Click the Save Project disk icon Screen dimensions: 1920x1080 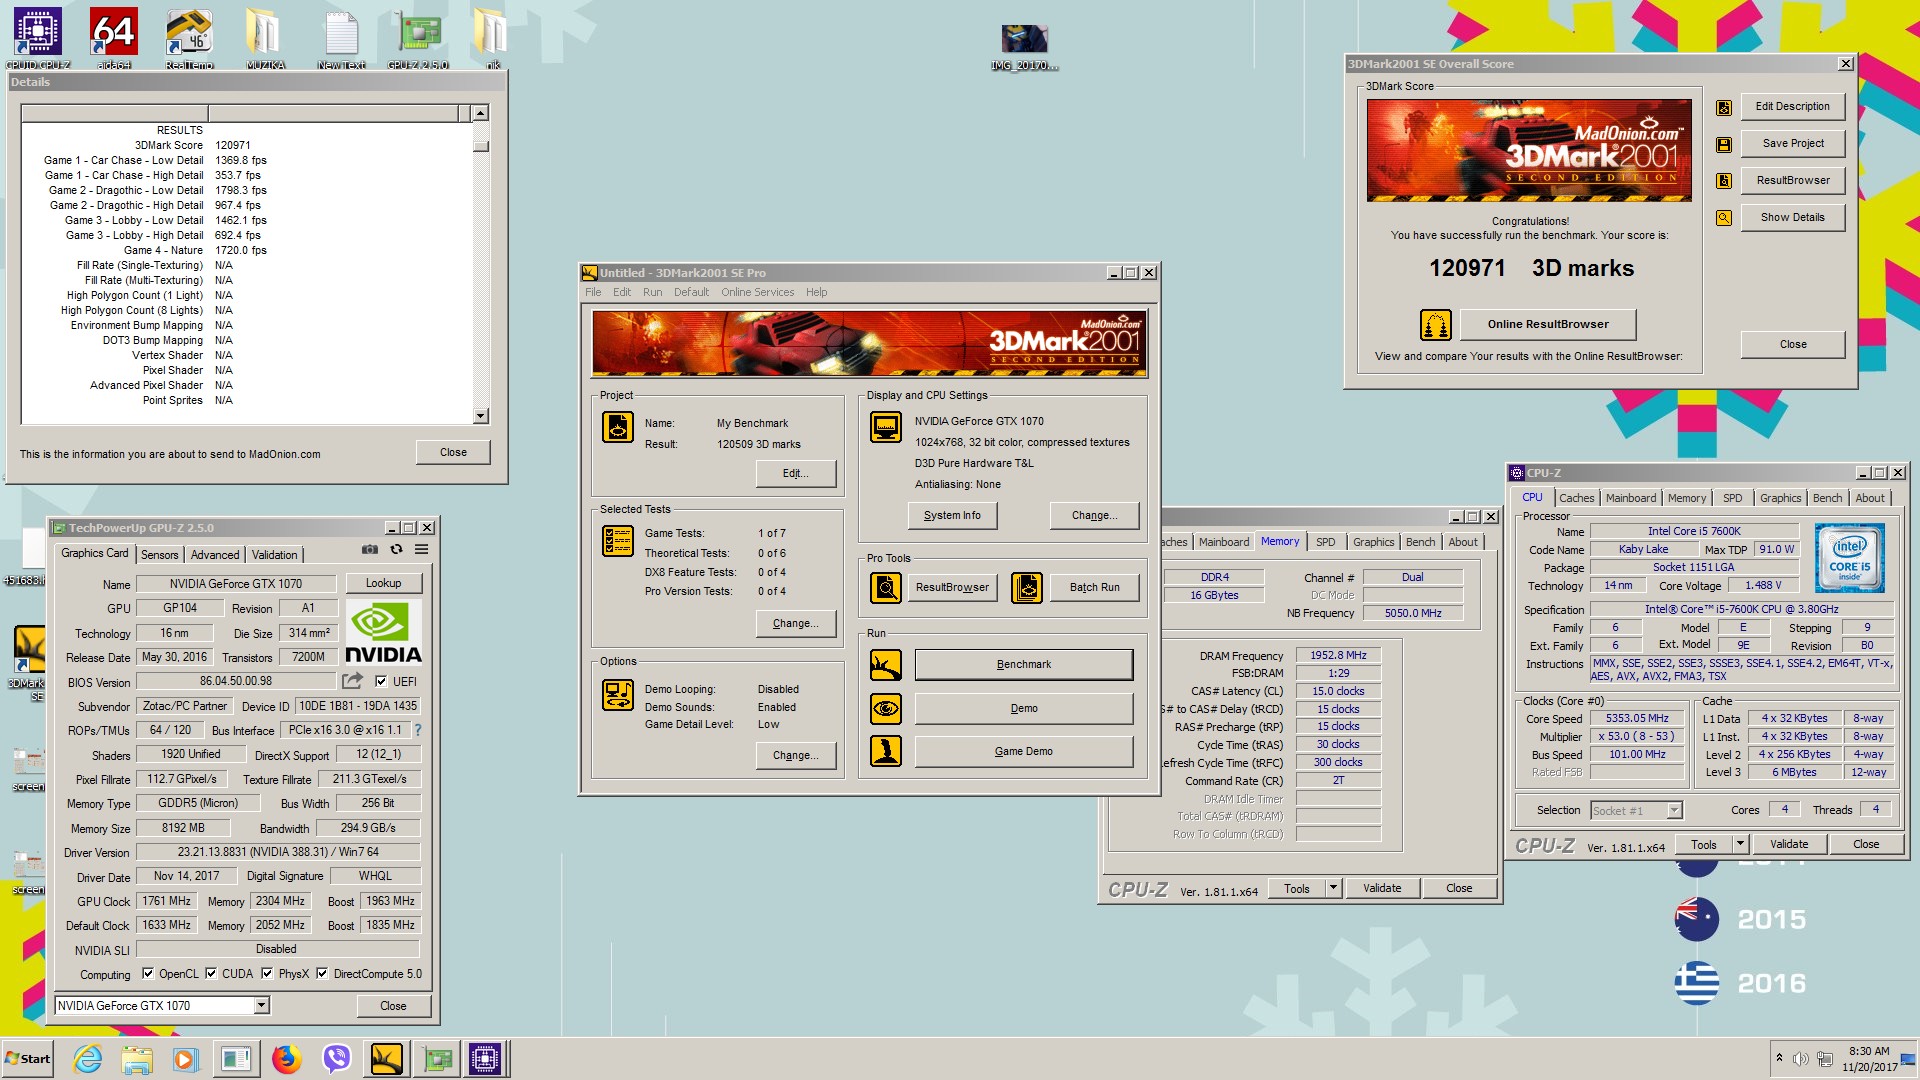(x=1724, y=144)
